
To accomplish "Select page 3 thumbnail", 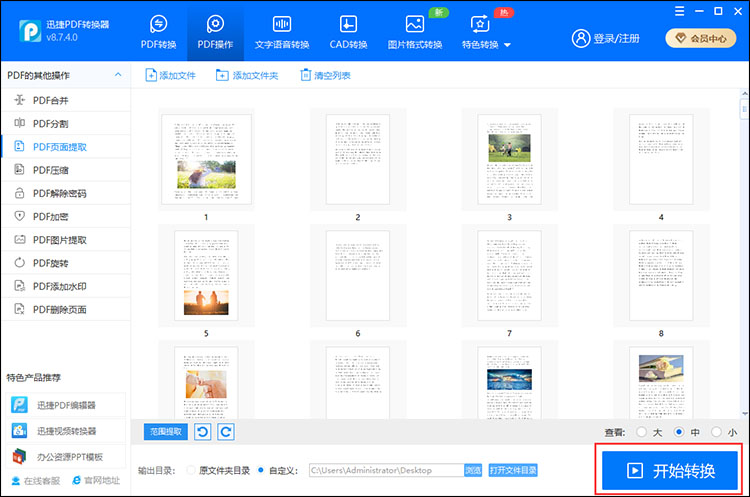I will pyautogui.click(x=509, y=159).
